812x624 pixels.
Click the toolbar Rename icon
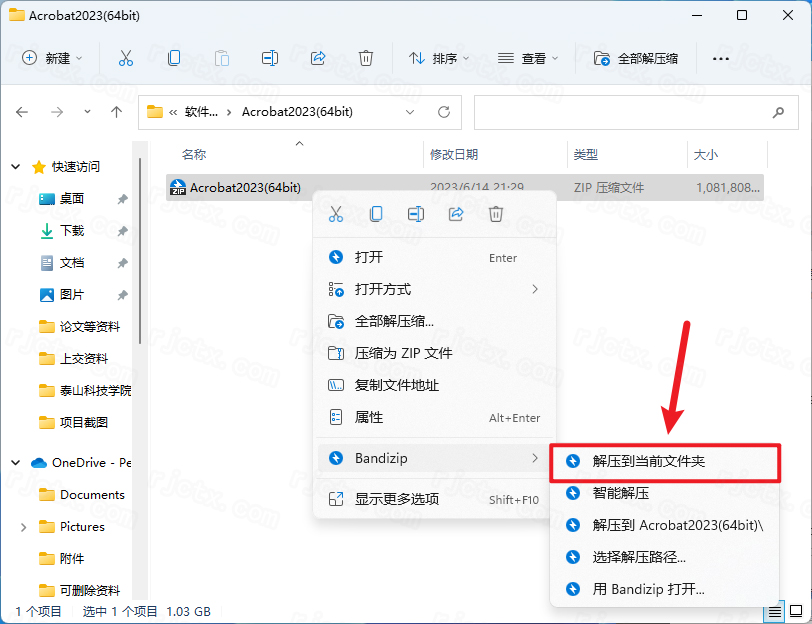tap(270, 58)
